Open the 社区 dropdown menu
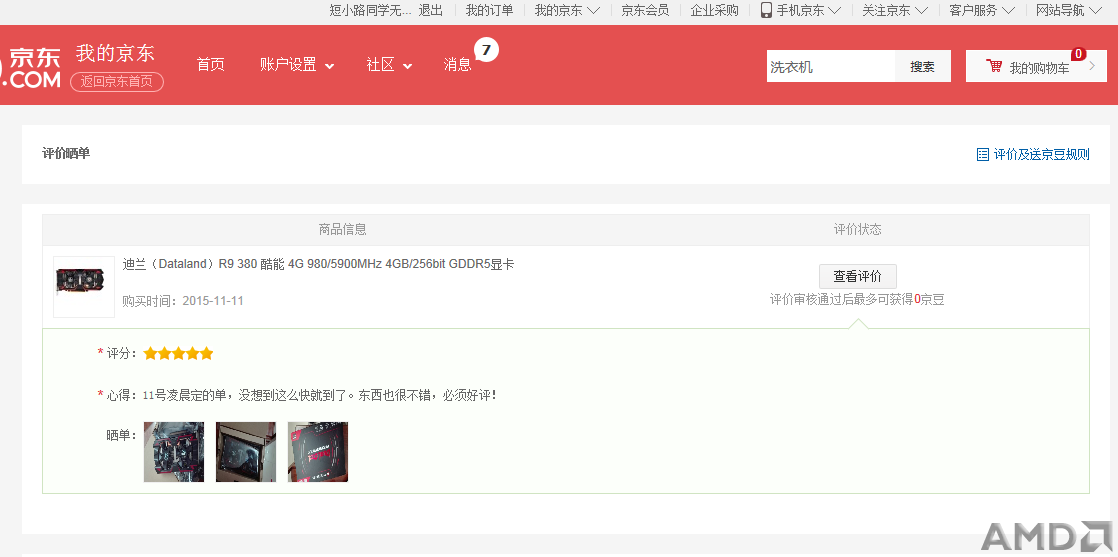This screenshot has width=1118, height=557. click(x=389, y=65)
